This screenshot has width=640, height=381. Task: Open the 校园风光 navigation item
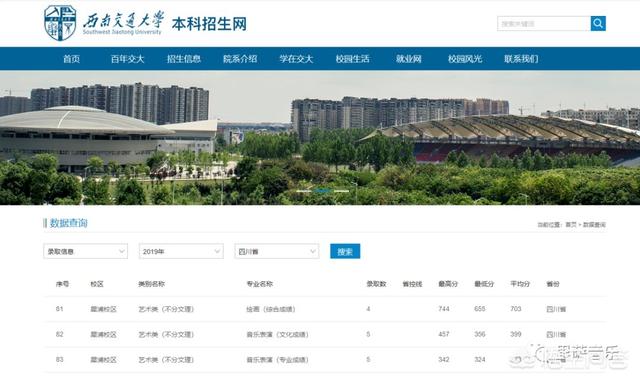(465, 59)
